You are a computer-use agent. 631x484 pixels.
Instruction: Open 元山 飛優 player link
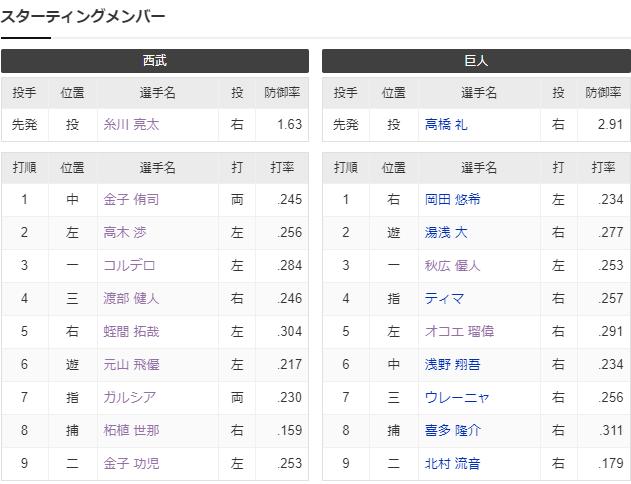pyautogui.click(x=131, y=364)
